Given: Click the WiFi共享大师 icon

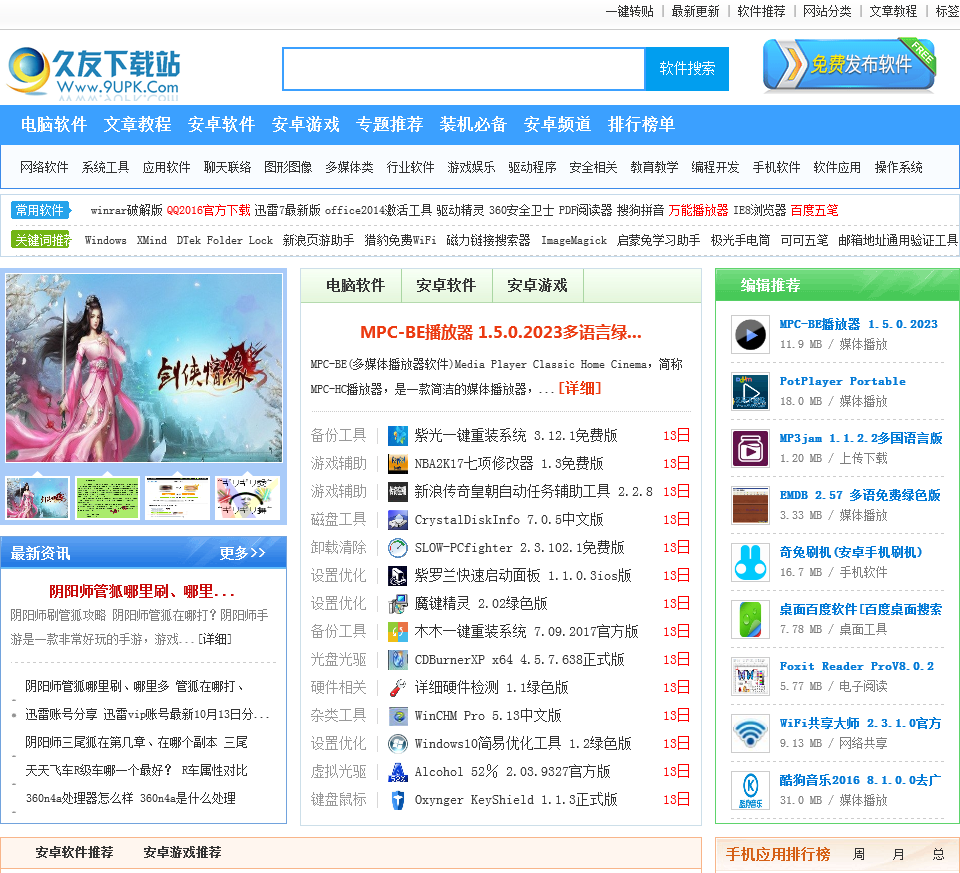Looking at the screenshot, I should (750, 733).
